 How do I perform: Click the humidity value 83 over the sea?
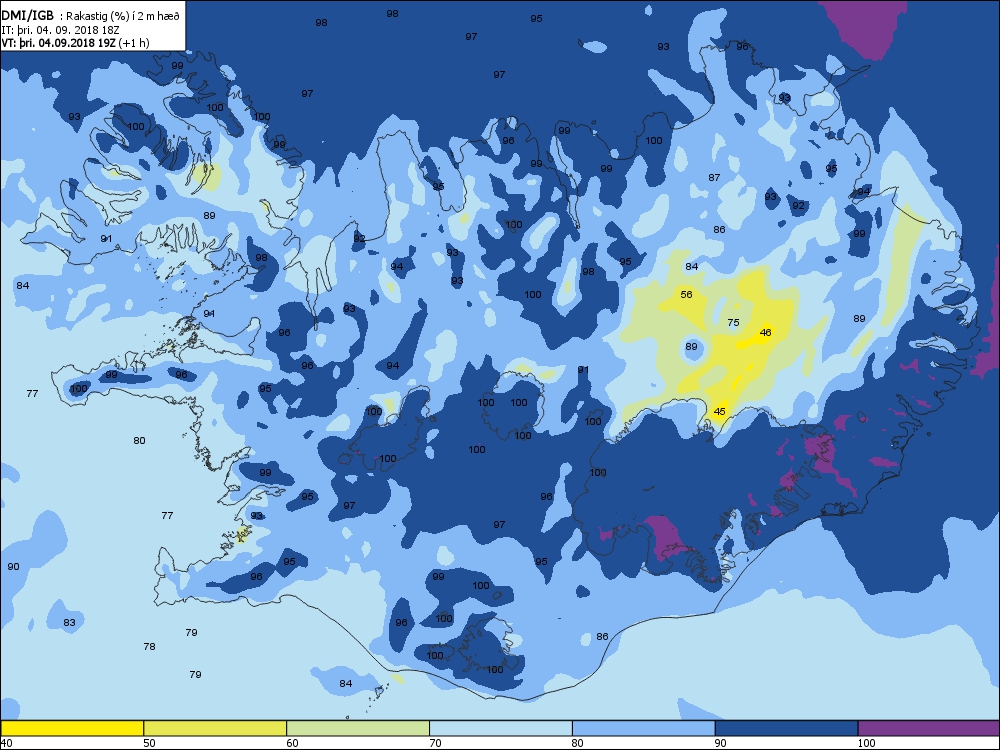(70, 622)
